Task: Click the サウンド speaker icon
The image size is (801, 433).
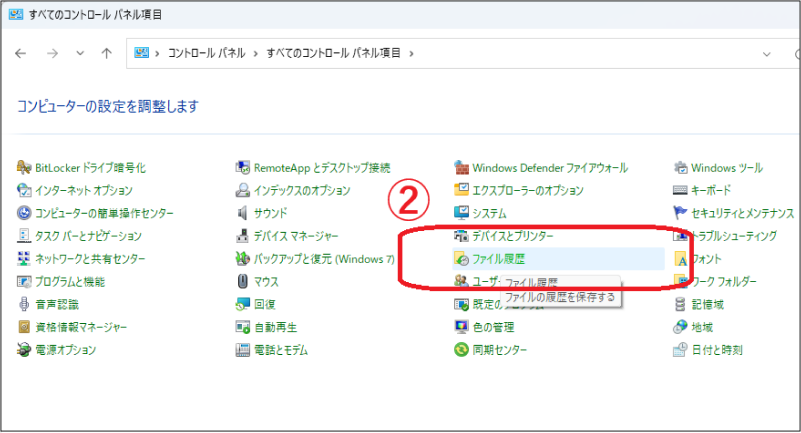Action: (x=243, y=213)
